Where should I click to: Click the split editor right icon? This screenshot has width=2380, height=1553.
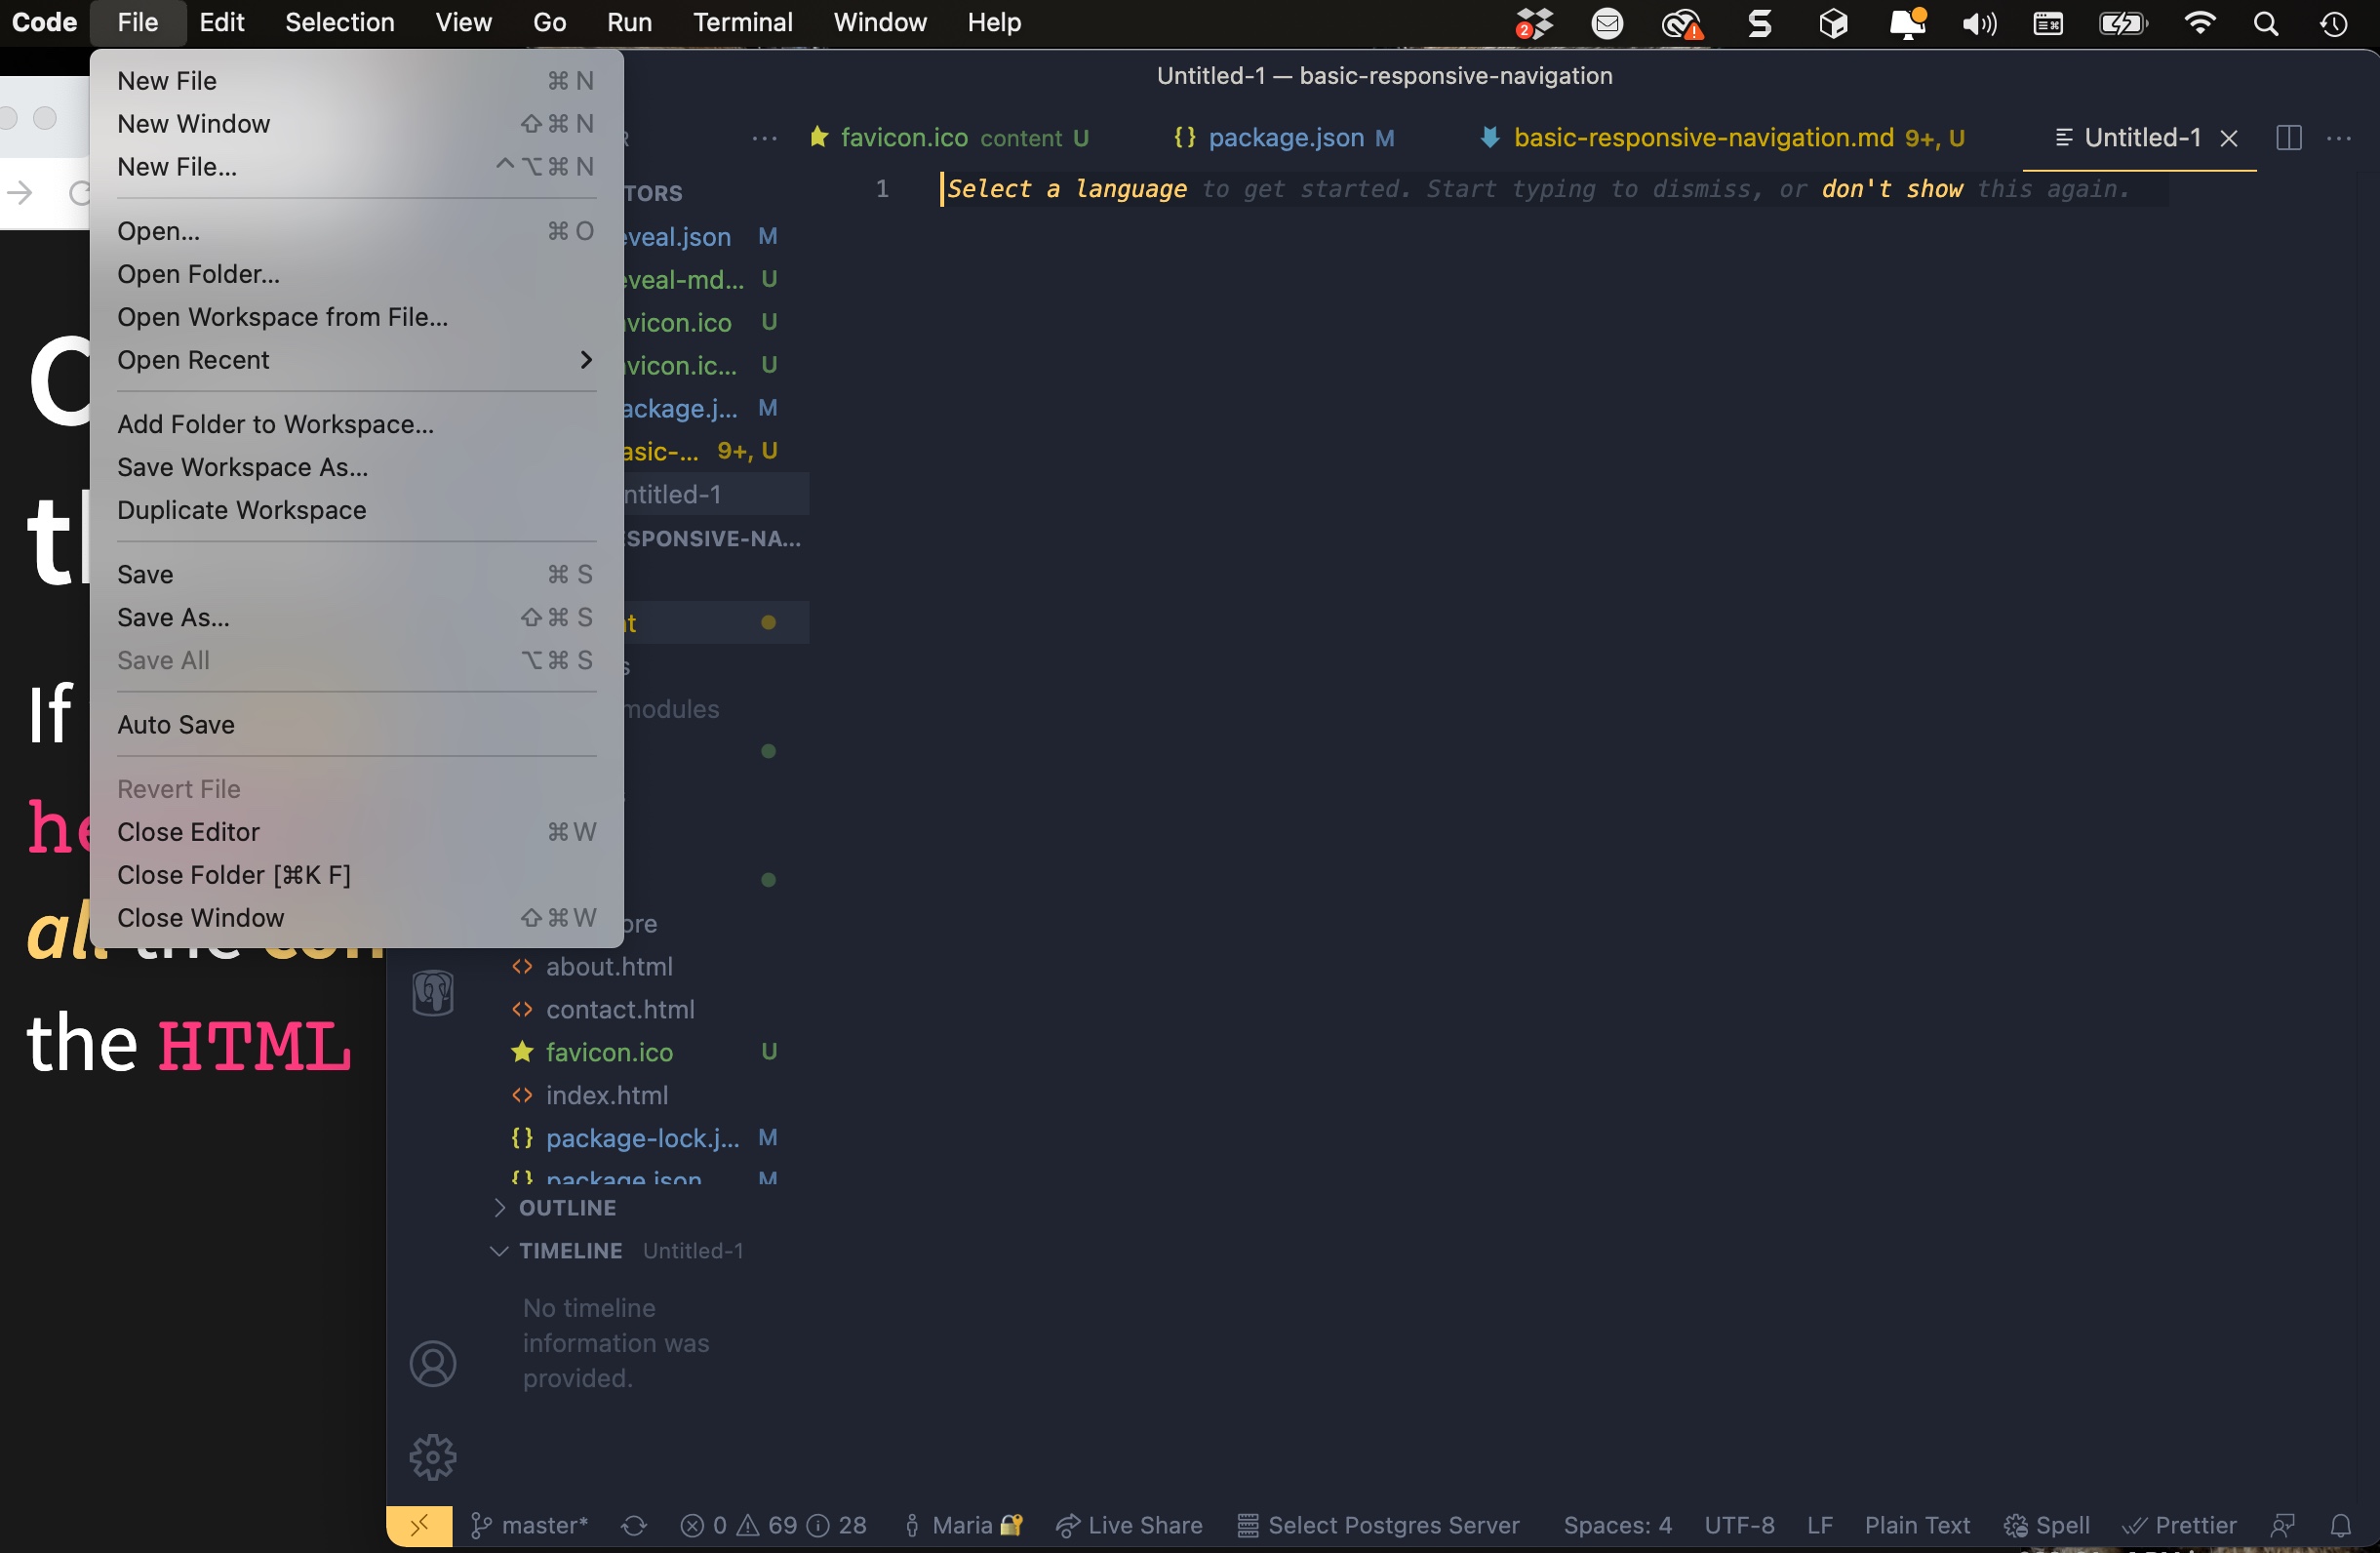2288,138
